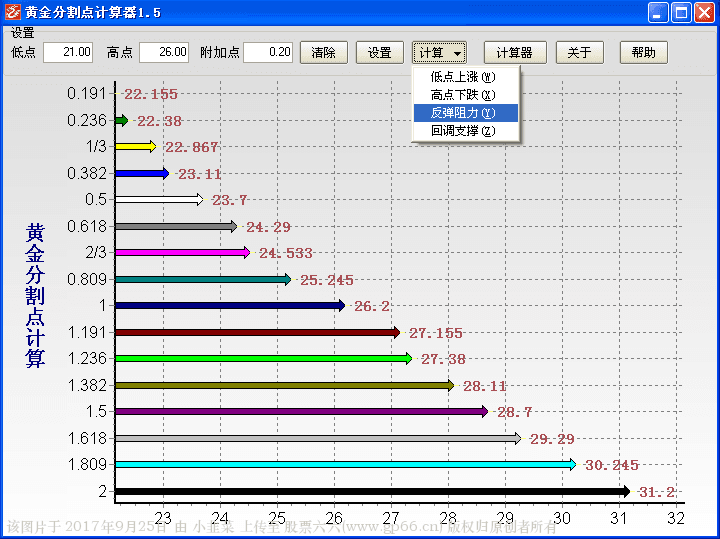Focus the 高点 input field with 26.00
The height and width of the screenshot is (539, 720).
[x=164, y=52]
